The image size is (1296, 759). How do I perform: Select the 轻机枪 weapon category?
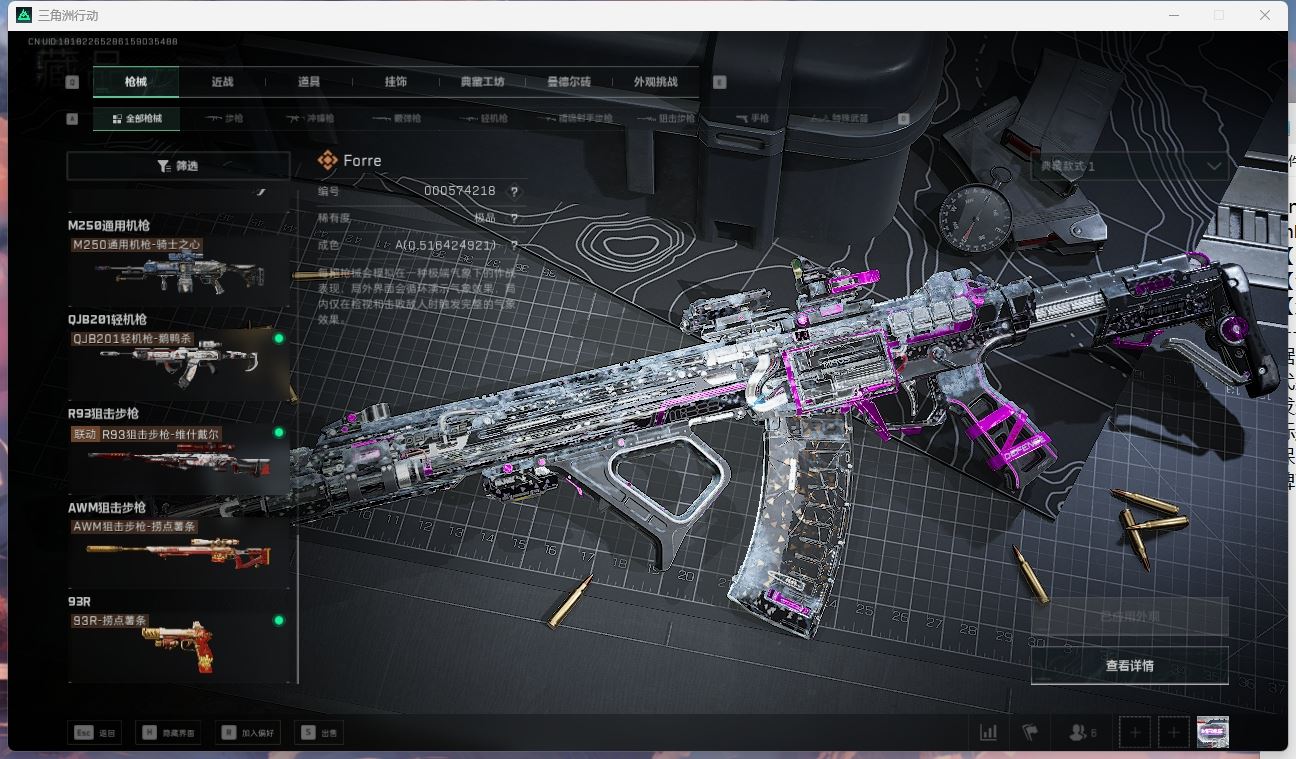click(x=485, y=119)
